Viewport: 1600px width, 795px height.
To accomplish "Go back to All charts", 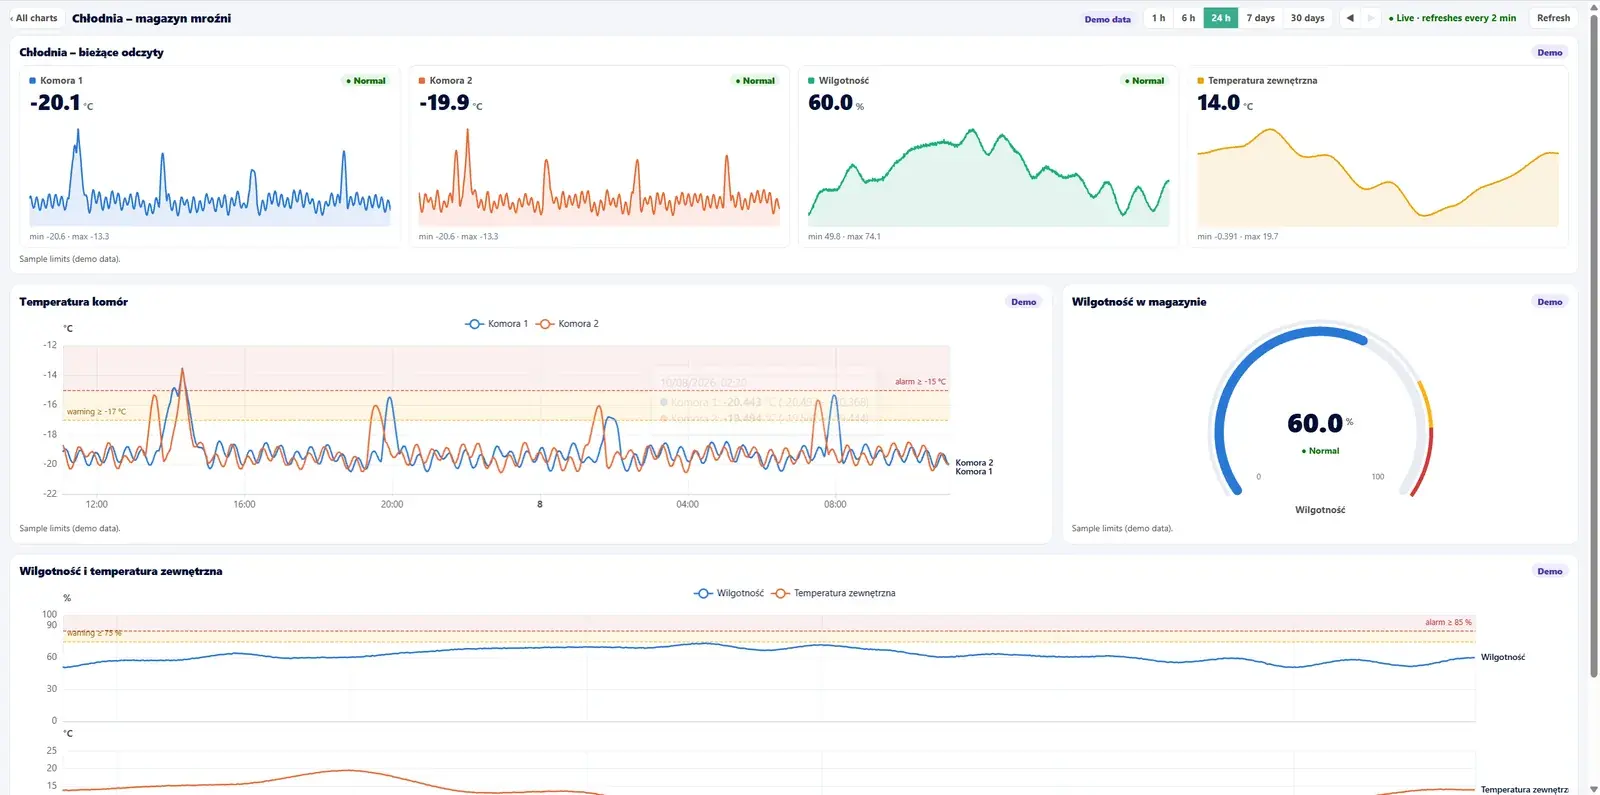I will click(34, 18).
